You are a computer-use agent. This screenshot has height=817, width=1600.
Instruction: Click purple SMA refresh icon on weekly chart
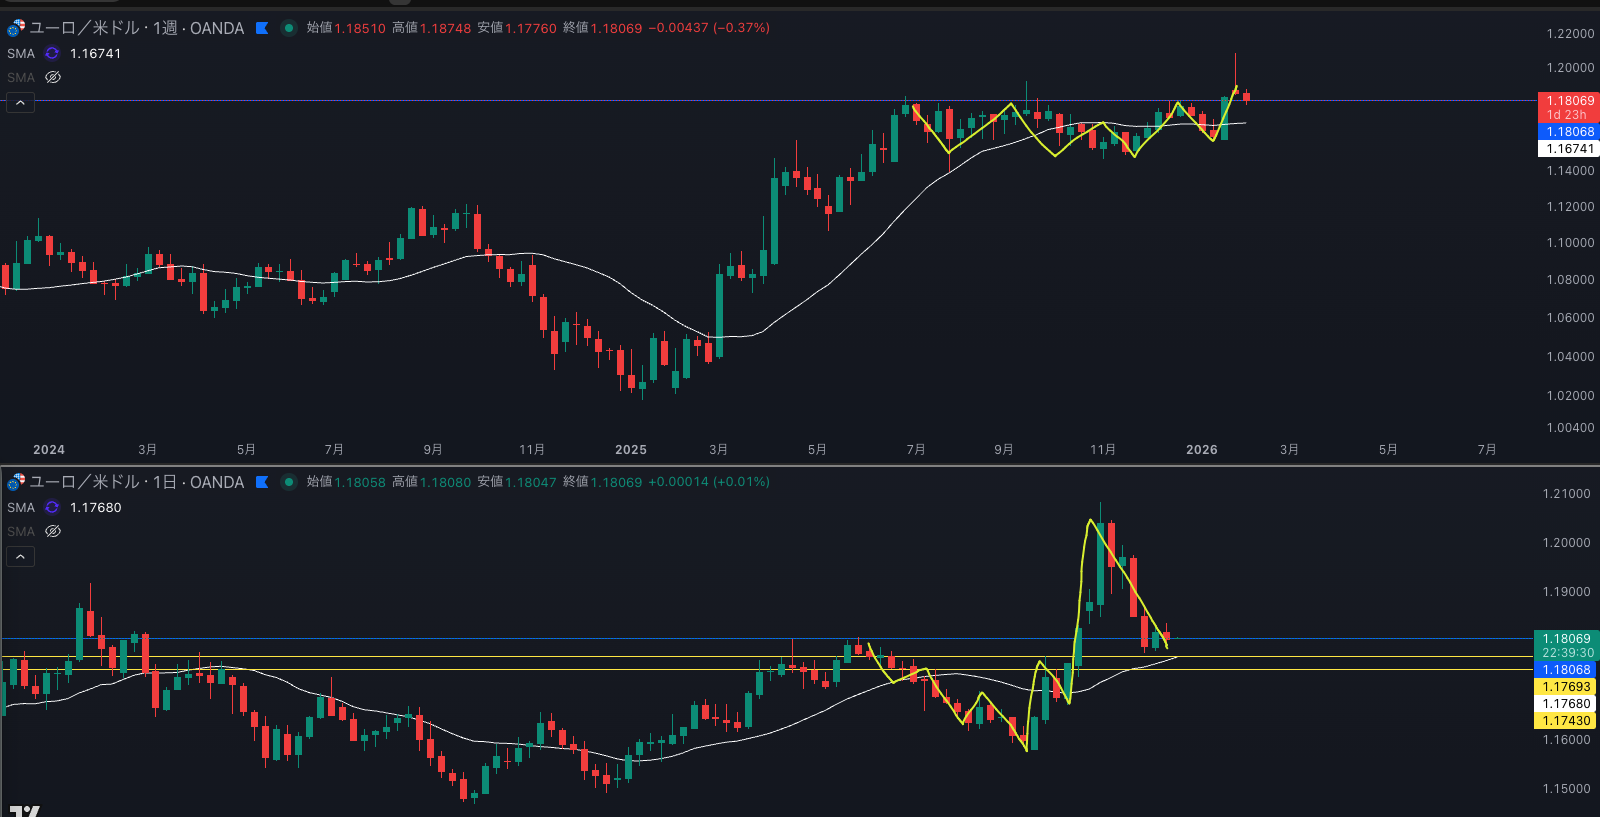pos(52,54)
